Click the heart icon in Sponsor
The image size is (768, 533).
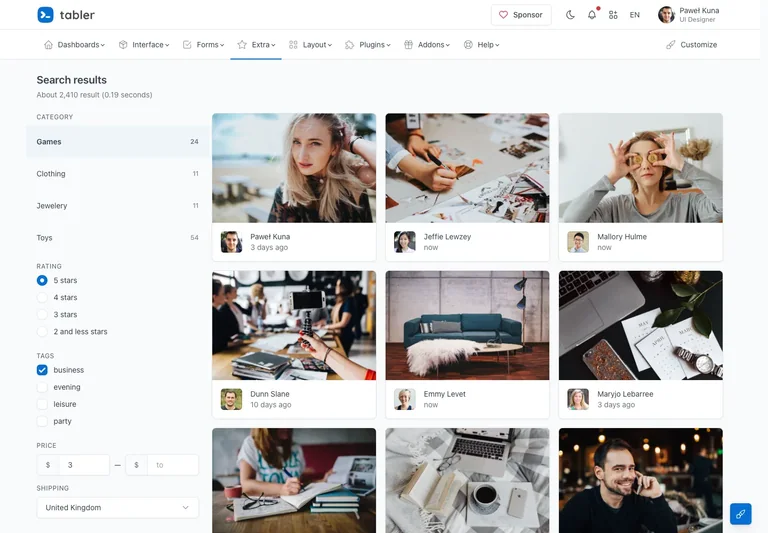(503, 15)
